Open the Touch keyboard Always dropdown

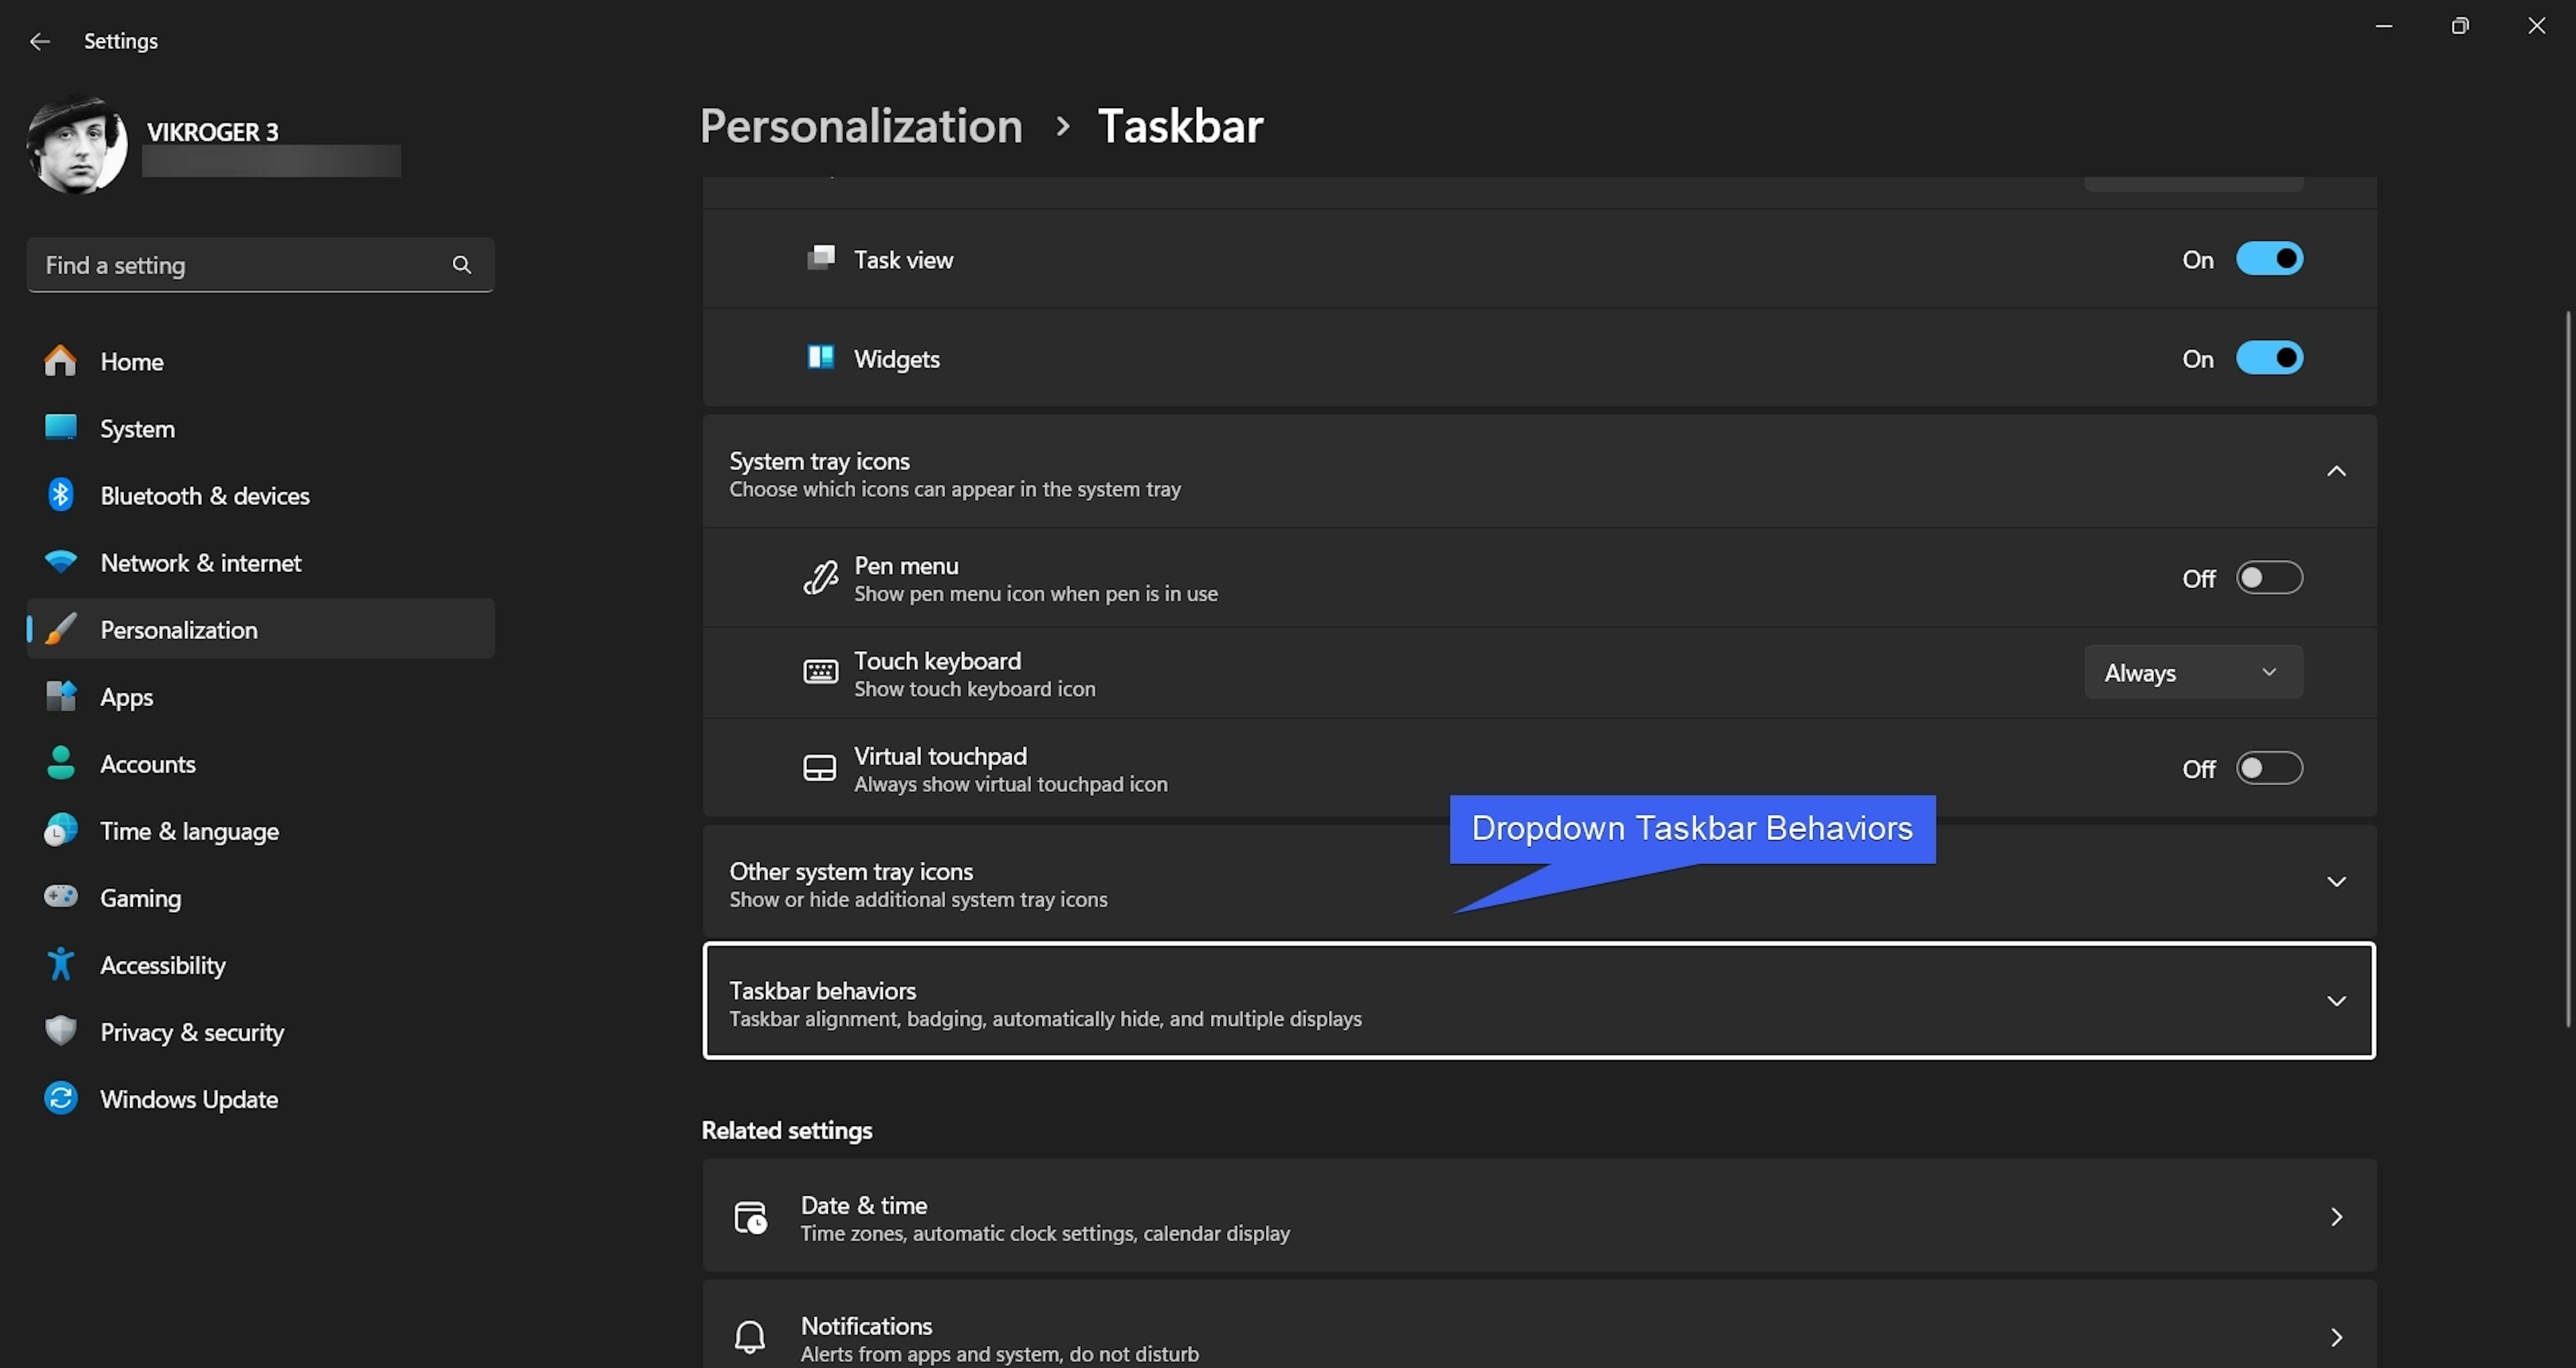(x=2192, y=673)
